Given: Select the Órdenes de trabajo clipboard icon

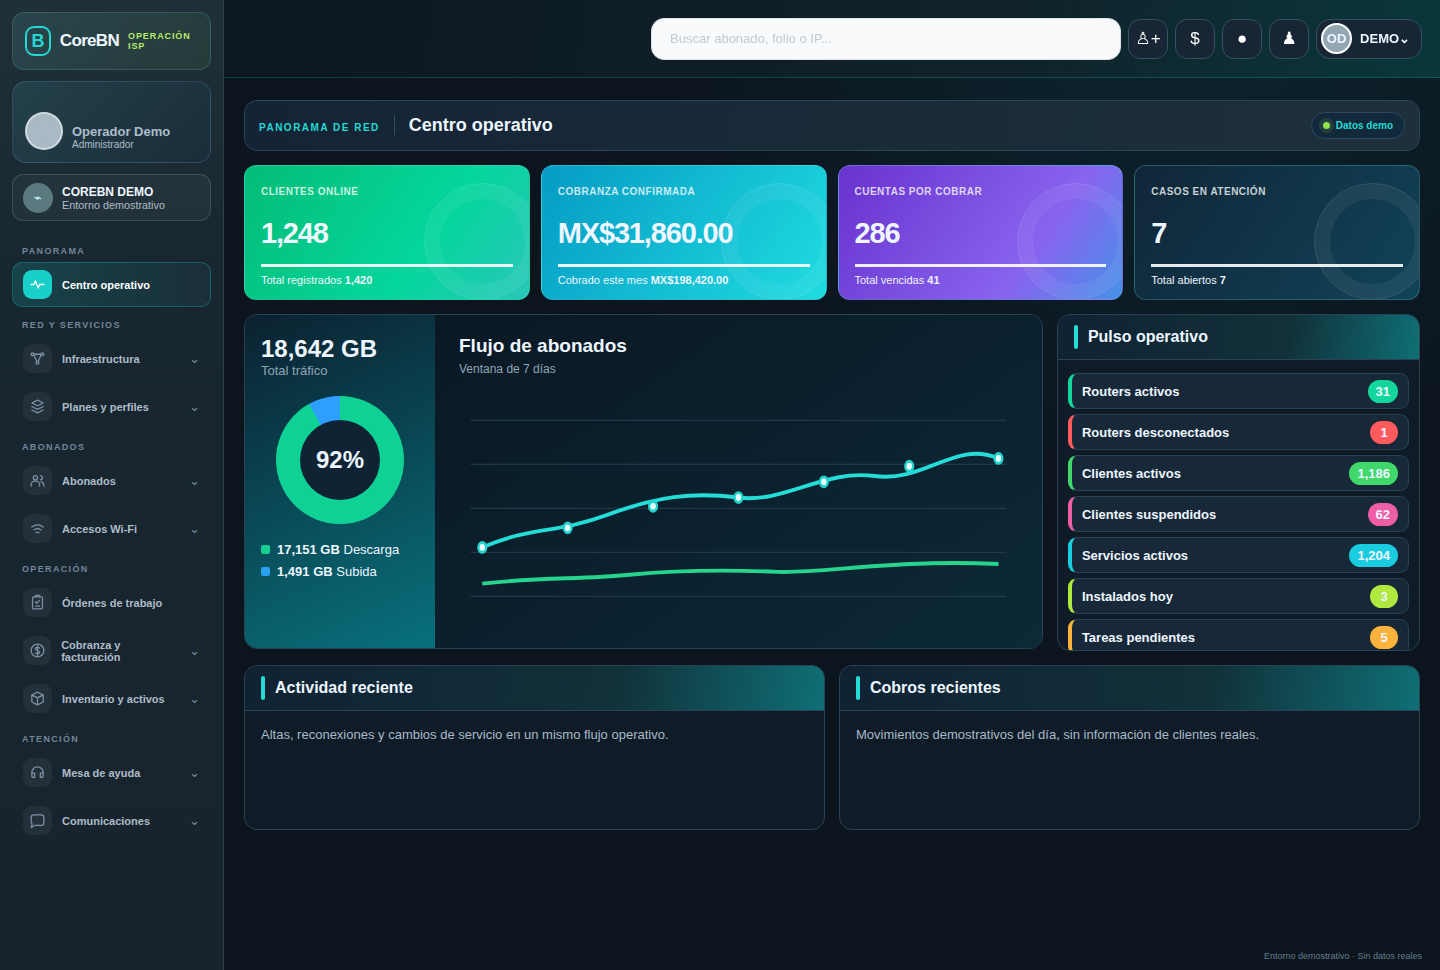Looking at the screenshot, I should [x=37, y=603].
